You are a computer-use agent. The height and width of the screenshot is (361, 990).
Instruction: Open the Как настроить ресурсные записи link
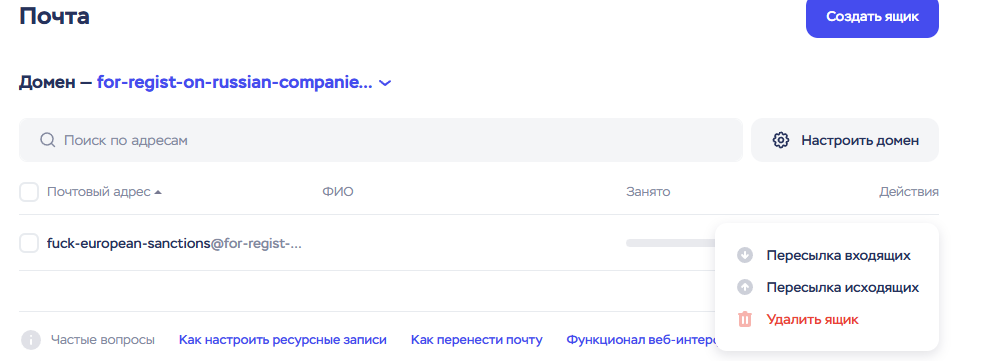tap(283, 340)
